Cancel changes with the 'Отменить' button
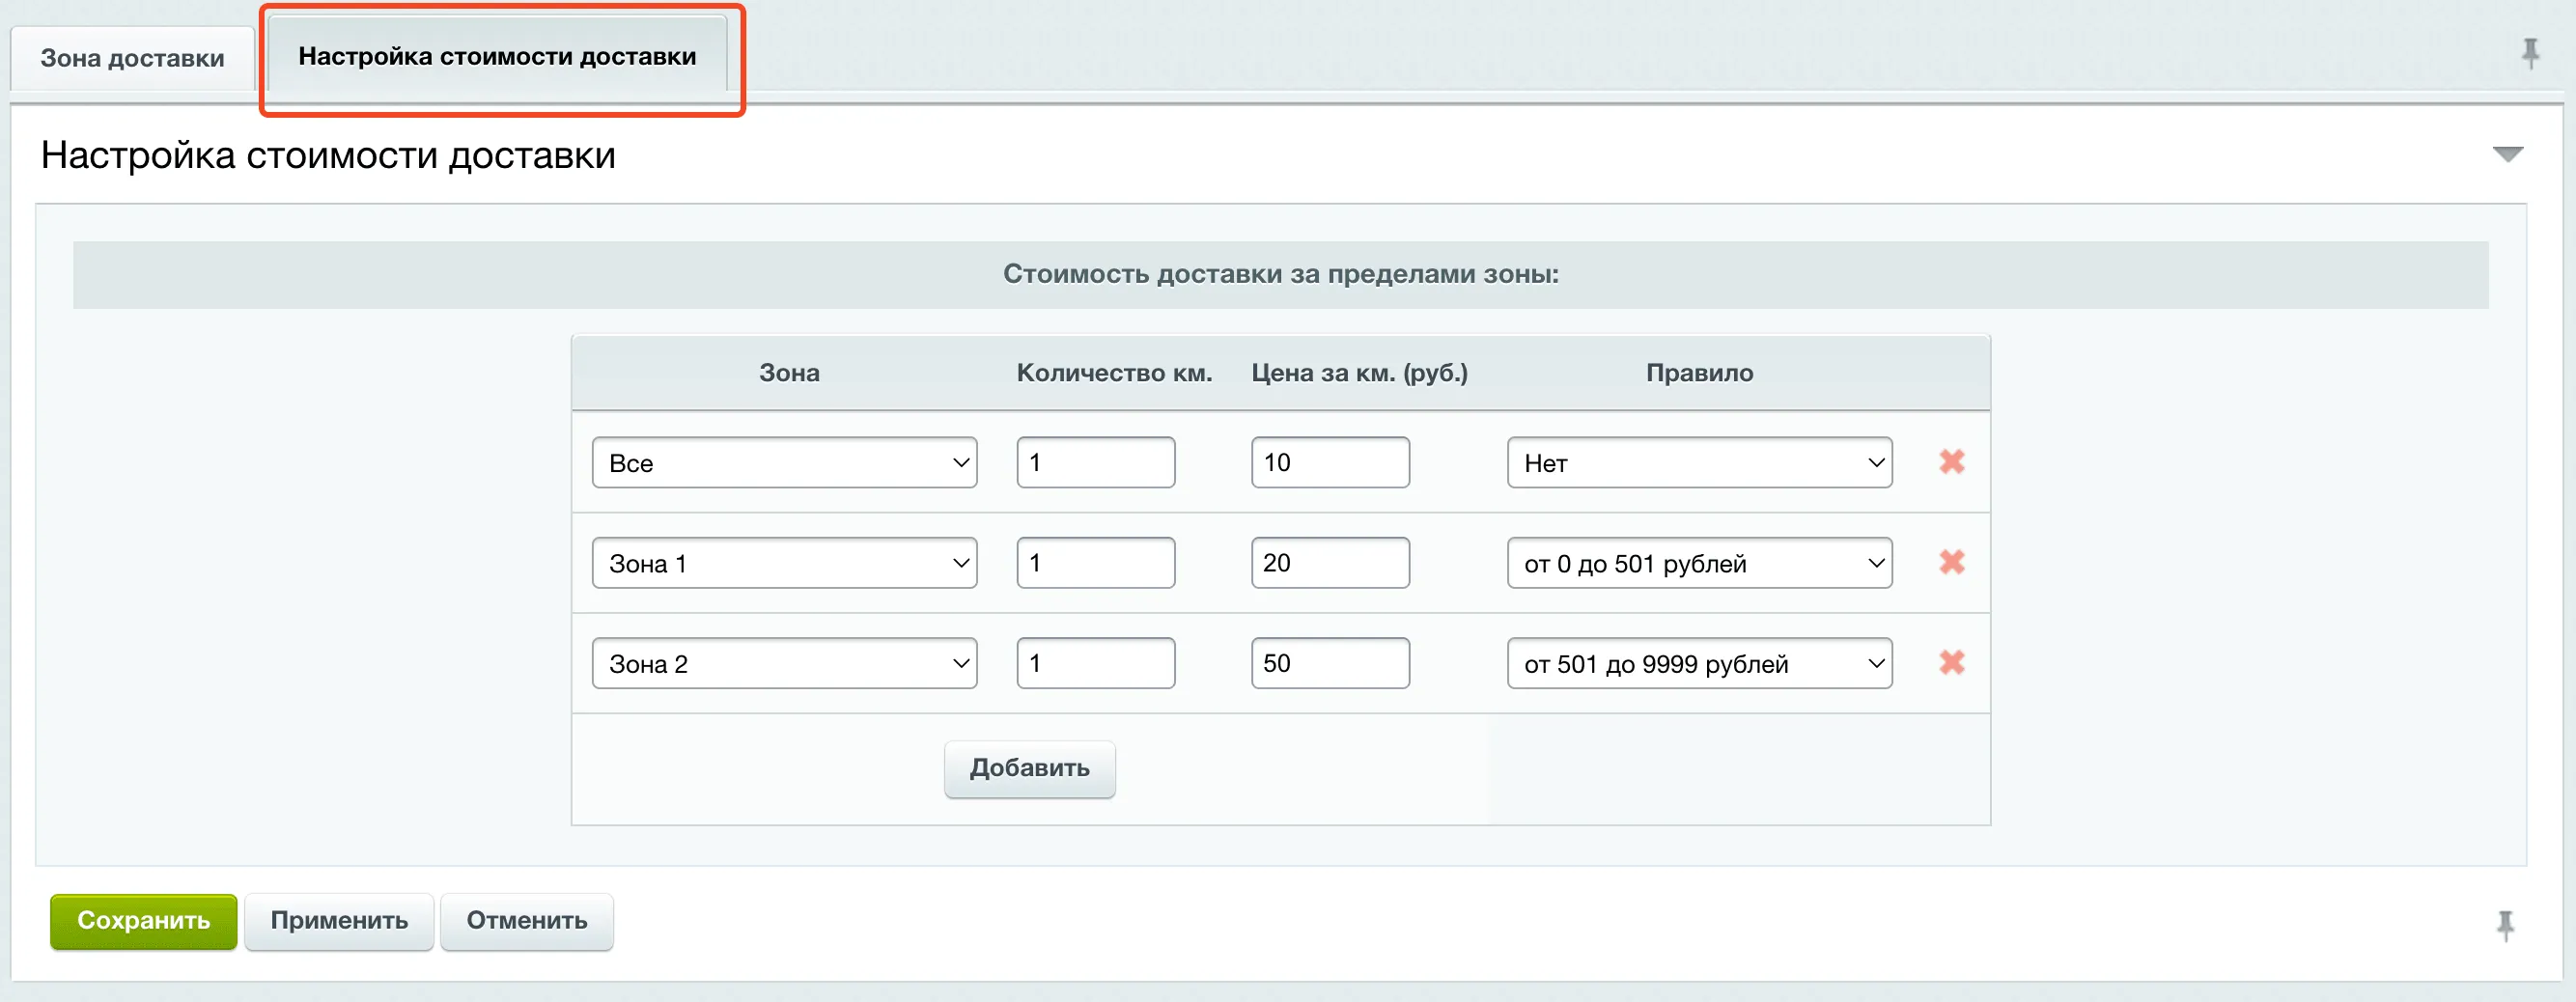 pyautogui.click(x=526, y=921)
